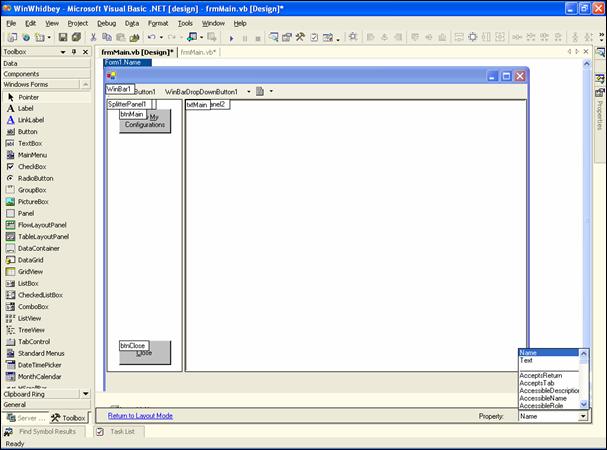Select Text in the property list
This screenshot has width=607, height=450.
(549, 360)
